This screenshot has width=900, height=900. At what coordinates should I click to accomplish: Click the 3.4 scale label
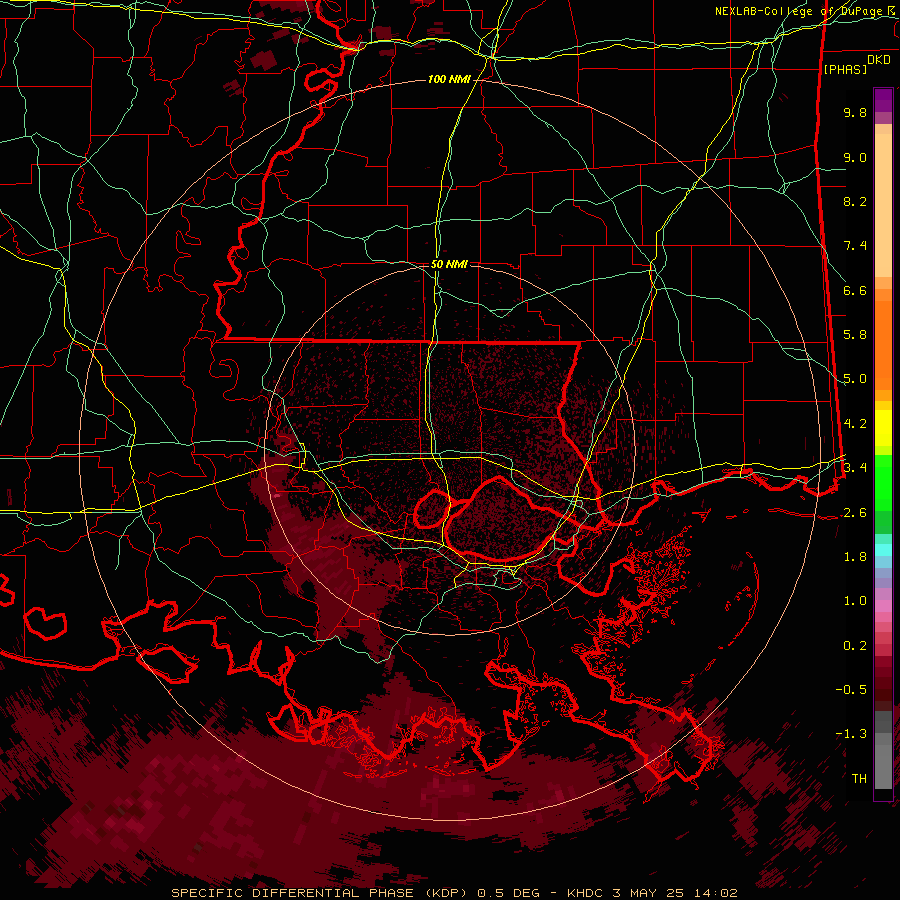click(x=855, y=468)
